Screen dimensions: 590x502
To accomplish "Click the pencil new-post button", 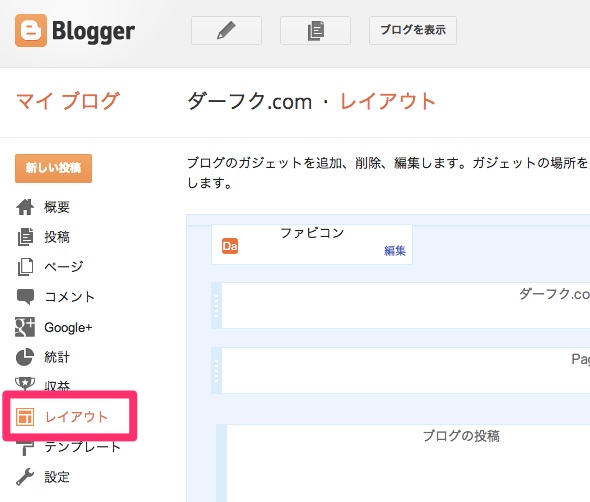I will pos(226,30).
